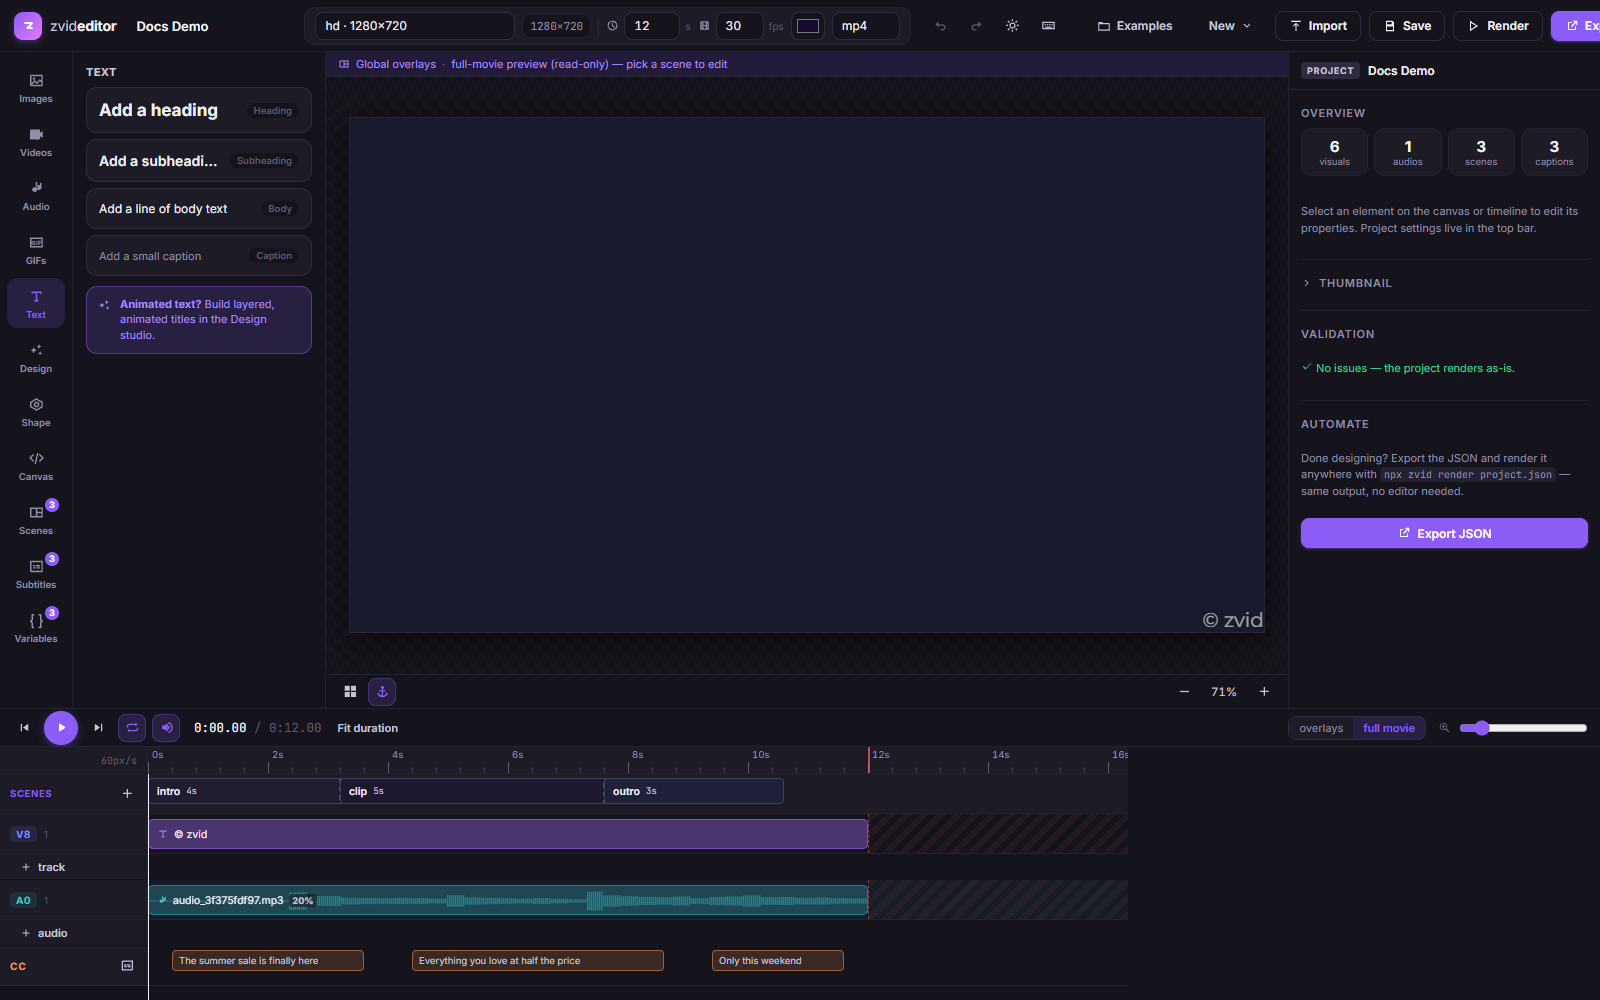
Task: Add a new visual track
Action: point(43,867)
